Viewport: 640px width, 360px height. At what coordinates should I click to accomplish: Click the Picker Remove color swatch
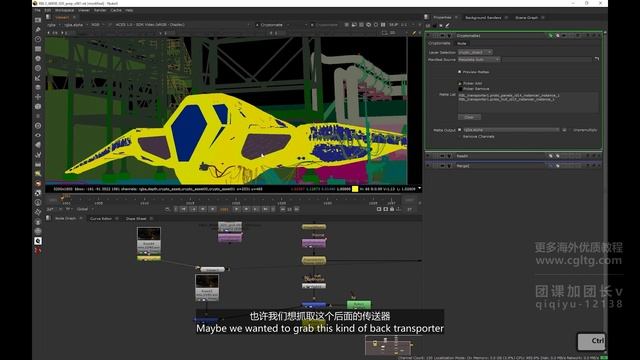pos(460,89)
